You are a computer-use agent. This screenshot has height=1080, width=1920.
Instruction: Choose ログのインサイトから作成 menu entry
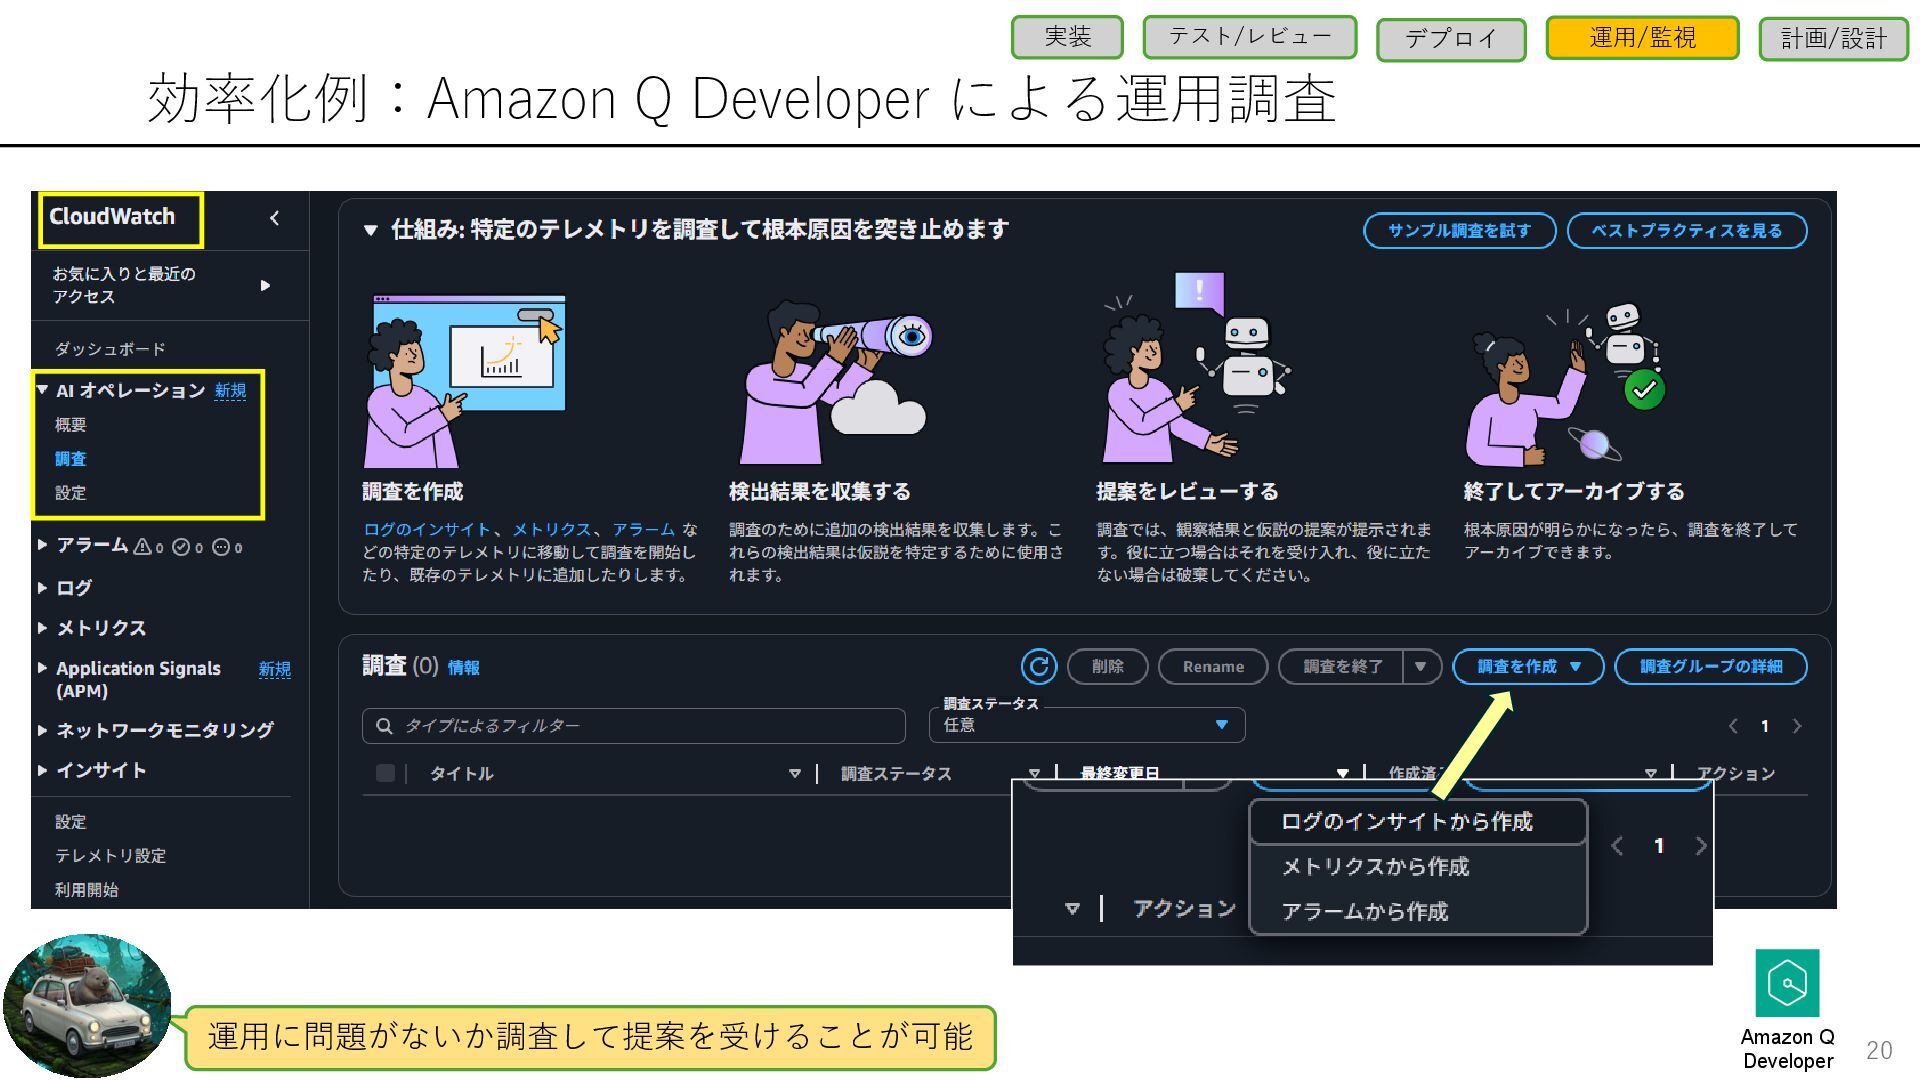pyautogui.click(x=1418, y=822)
